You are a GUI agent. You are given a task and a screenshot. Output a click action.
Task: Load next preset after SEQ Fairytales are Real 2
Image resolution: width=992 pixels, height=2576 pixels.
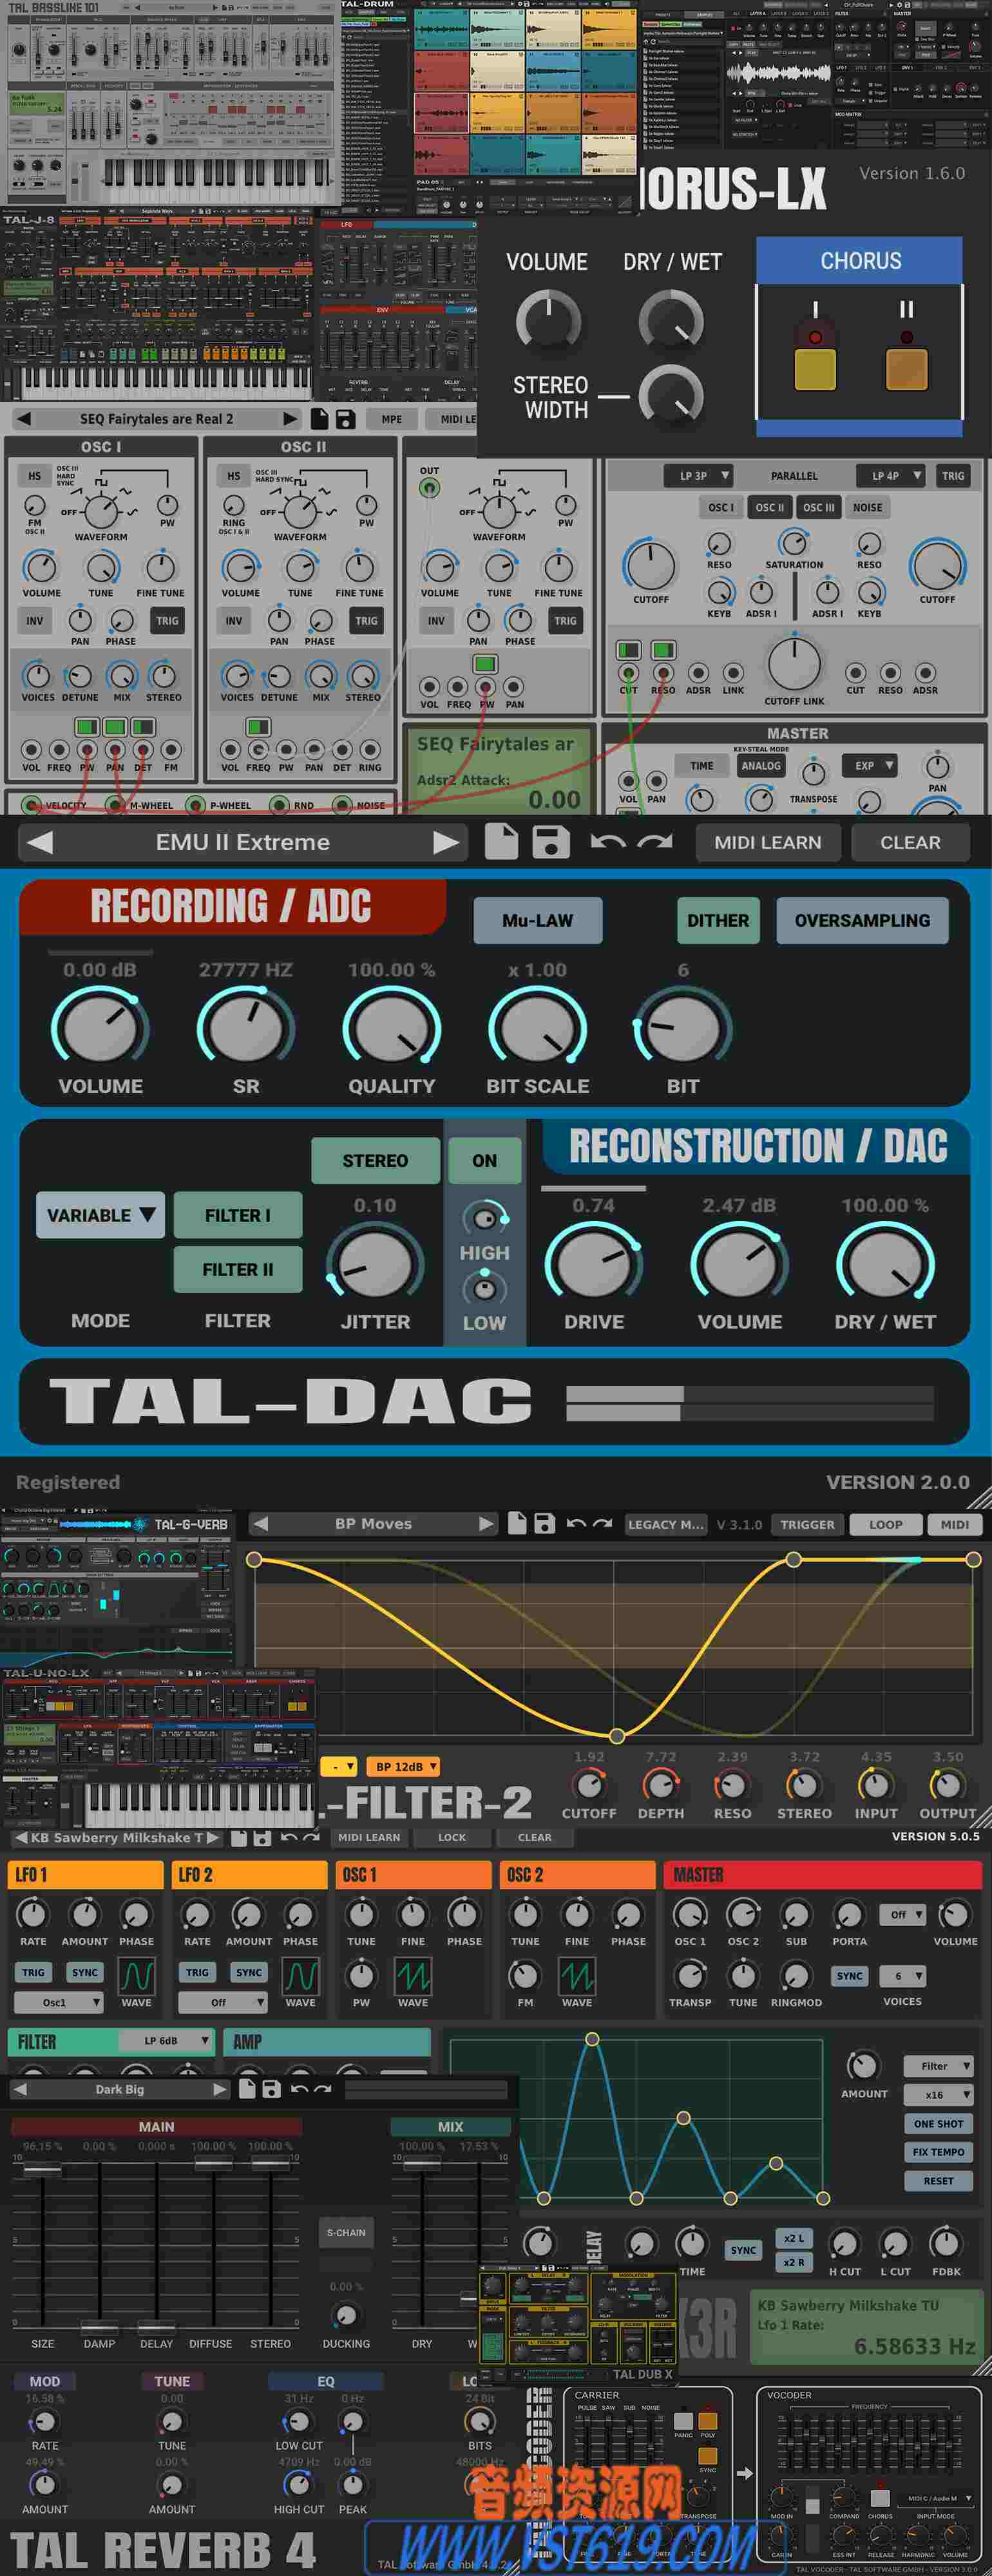pos(290,419)
